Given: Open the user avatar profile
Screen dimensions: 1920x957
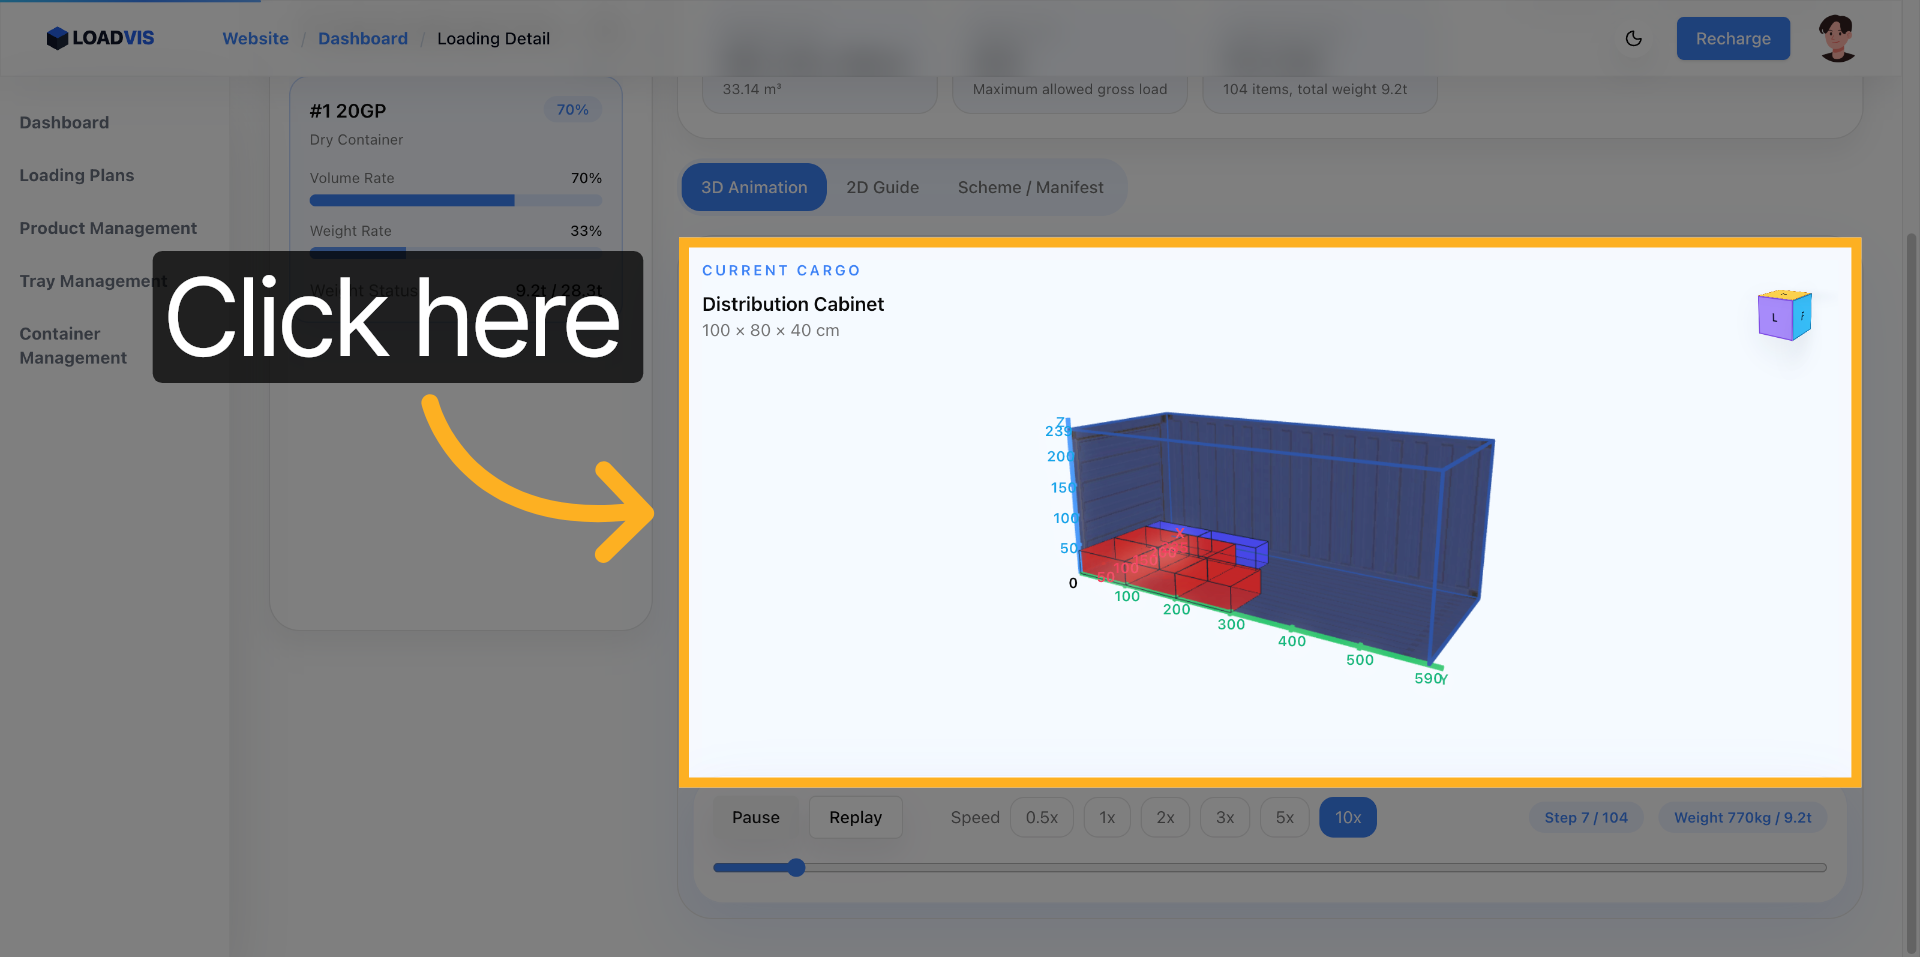Looking at the screenshot, I should (1836, 38).
